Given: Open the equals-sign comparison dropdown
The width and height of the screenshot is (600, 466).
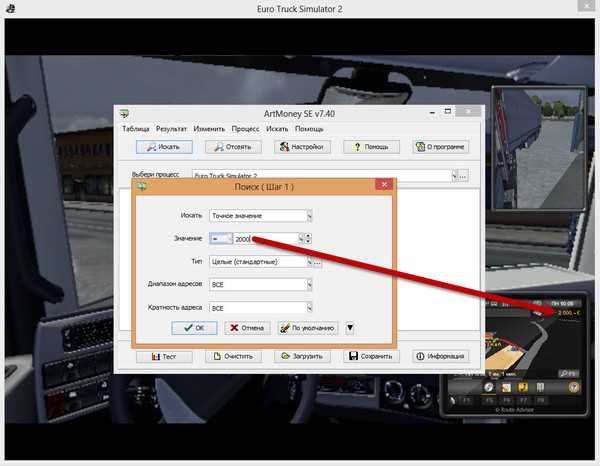Looking at the screenshot, I should point(221,239).
